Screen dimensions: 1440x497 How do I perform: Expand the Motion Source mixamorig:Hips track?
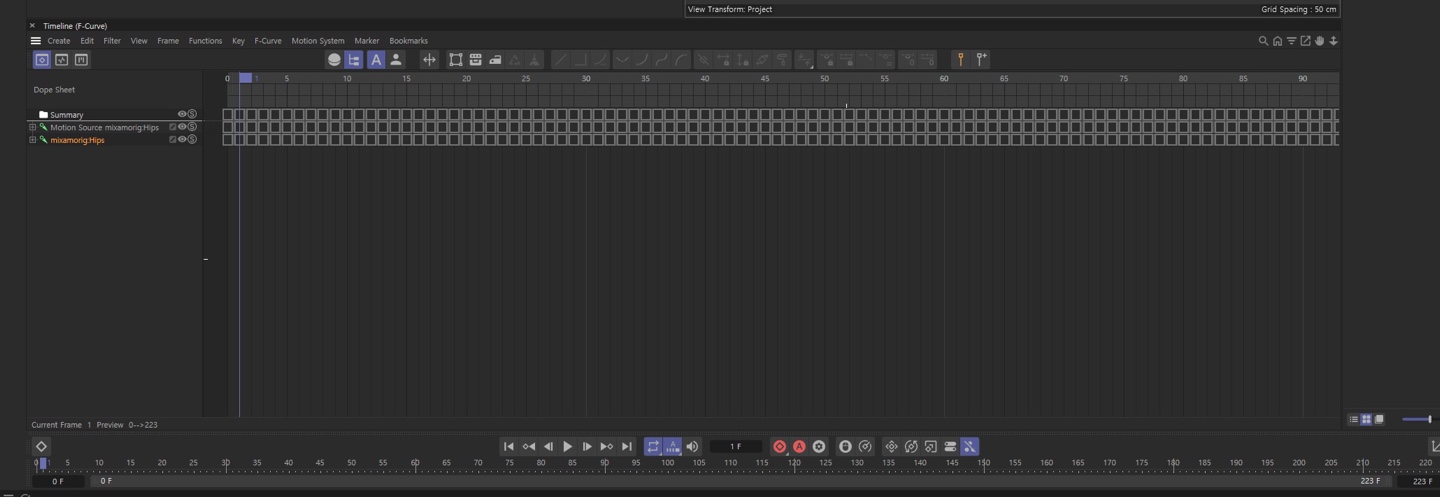tap(32, 127)
